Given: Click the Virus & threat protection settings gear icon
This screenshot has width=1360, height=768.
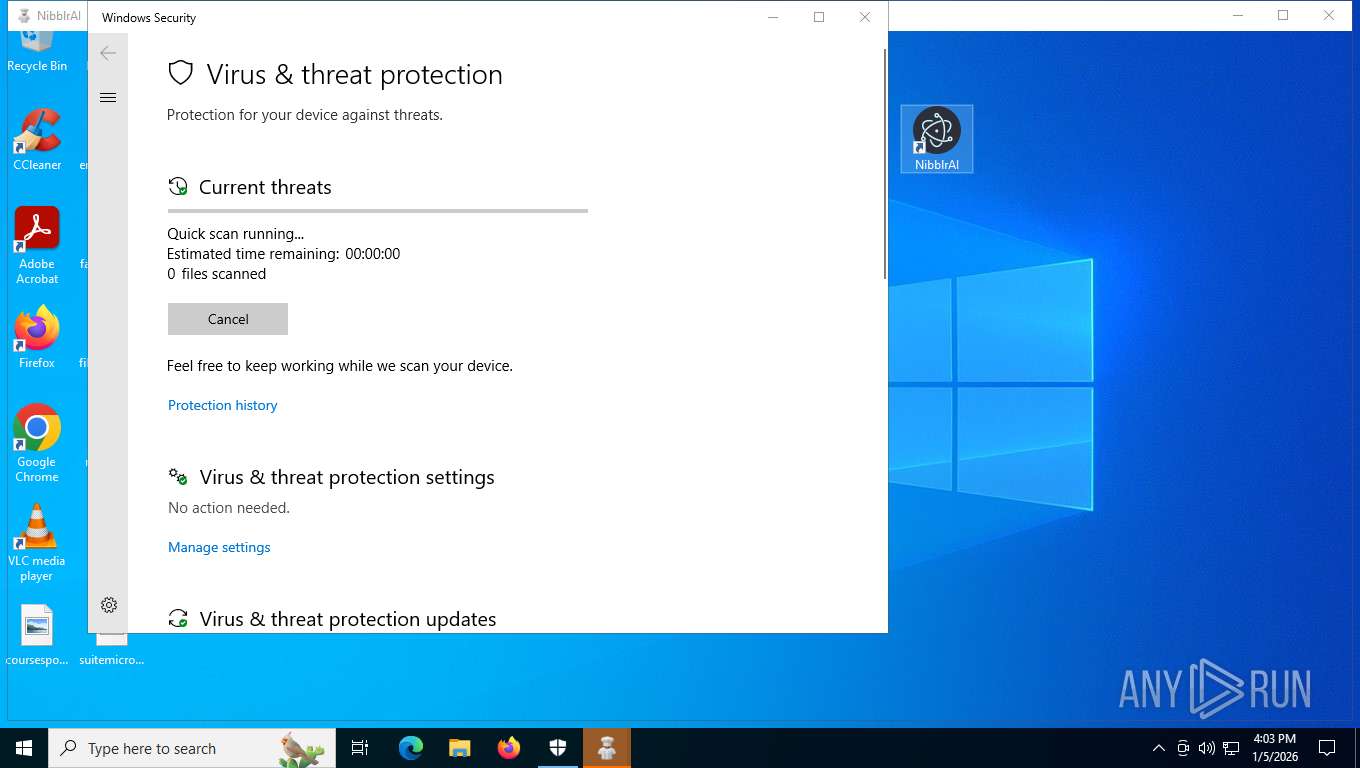Looking at the screenshot, I should [x=178, y=477].
